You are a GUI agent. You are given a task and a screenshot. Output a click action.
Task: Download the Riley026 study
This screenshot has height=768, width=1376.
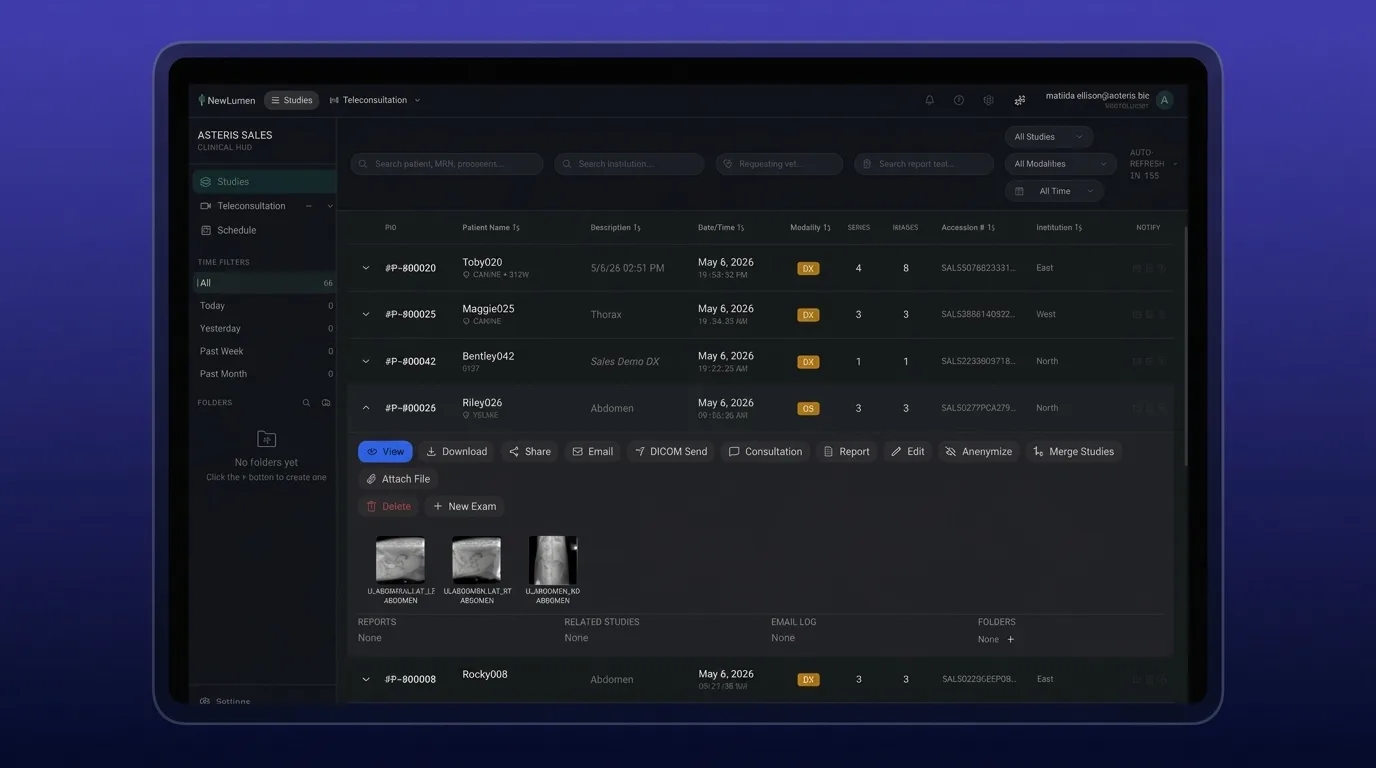[456, 452]
